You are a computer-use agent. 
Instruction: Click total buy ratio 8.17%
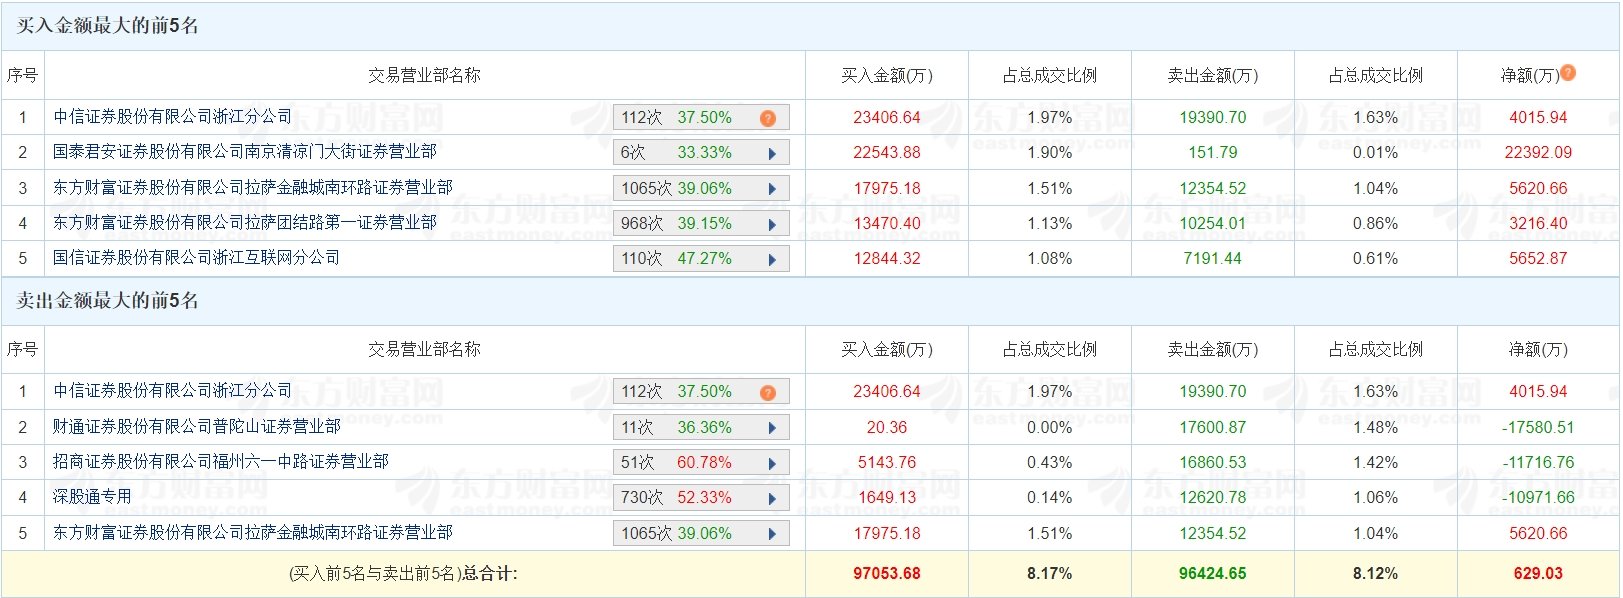pyautogui.click(x=1050, y=574)
